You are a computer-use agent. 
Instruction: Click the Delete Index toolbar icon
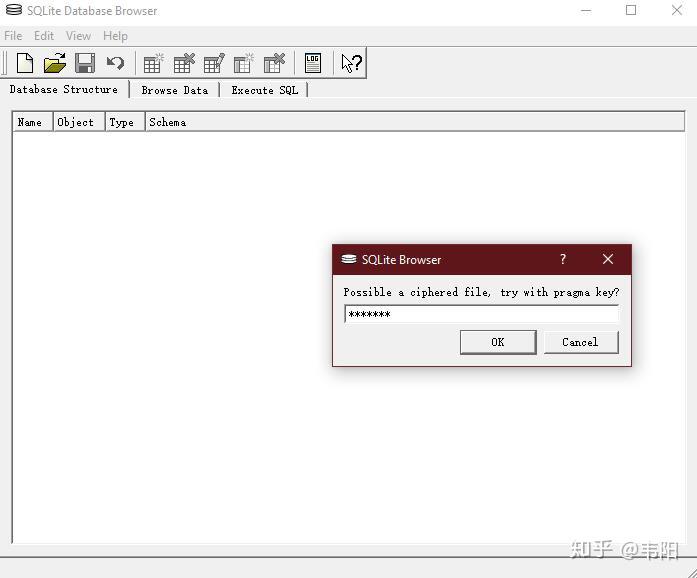point(274,63)
